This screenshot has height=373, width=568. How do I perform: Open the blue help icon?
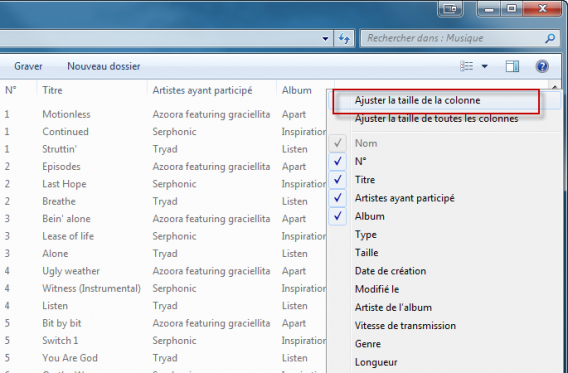(542, 66)
